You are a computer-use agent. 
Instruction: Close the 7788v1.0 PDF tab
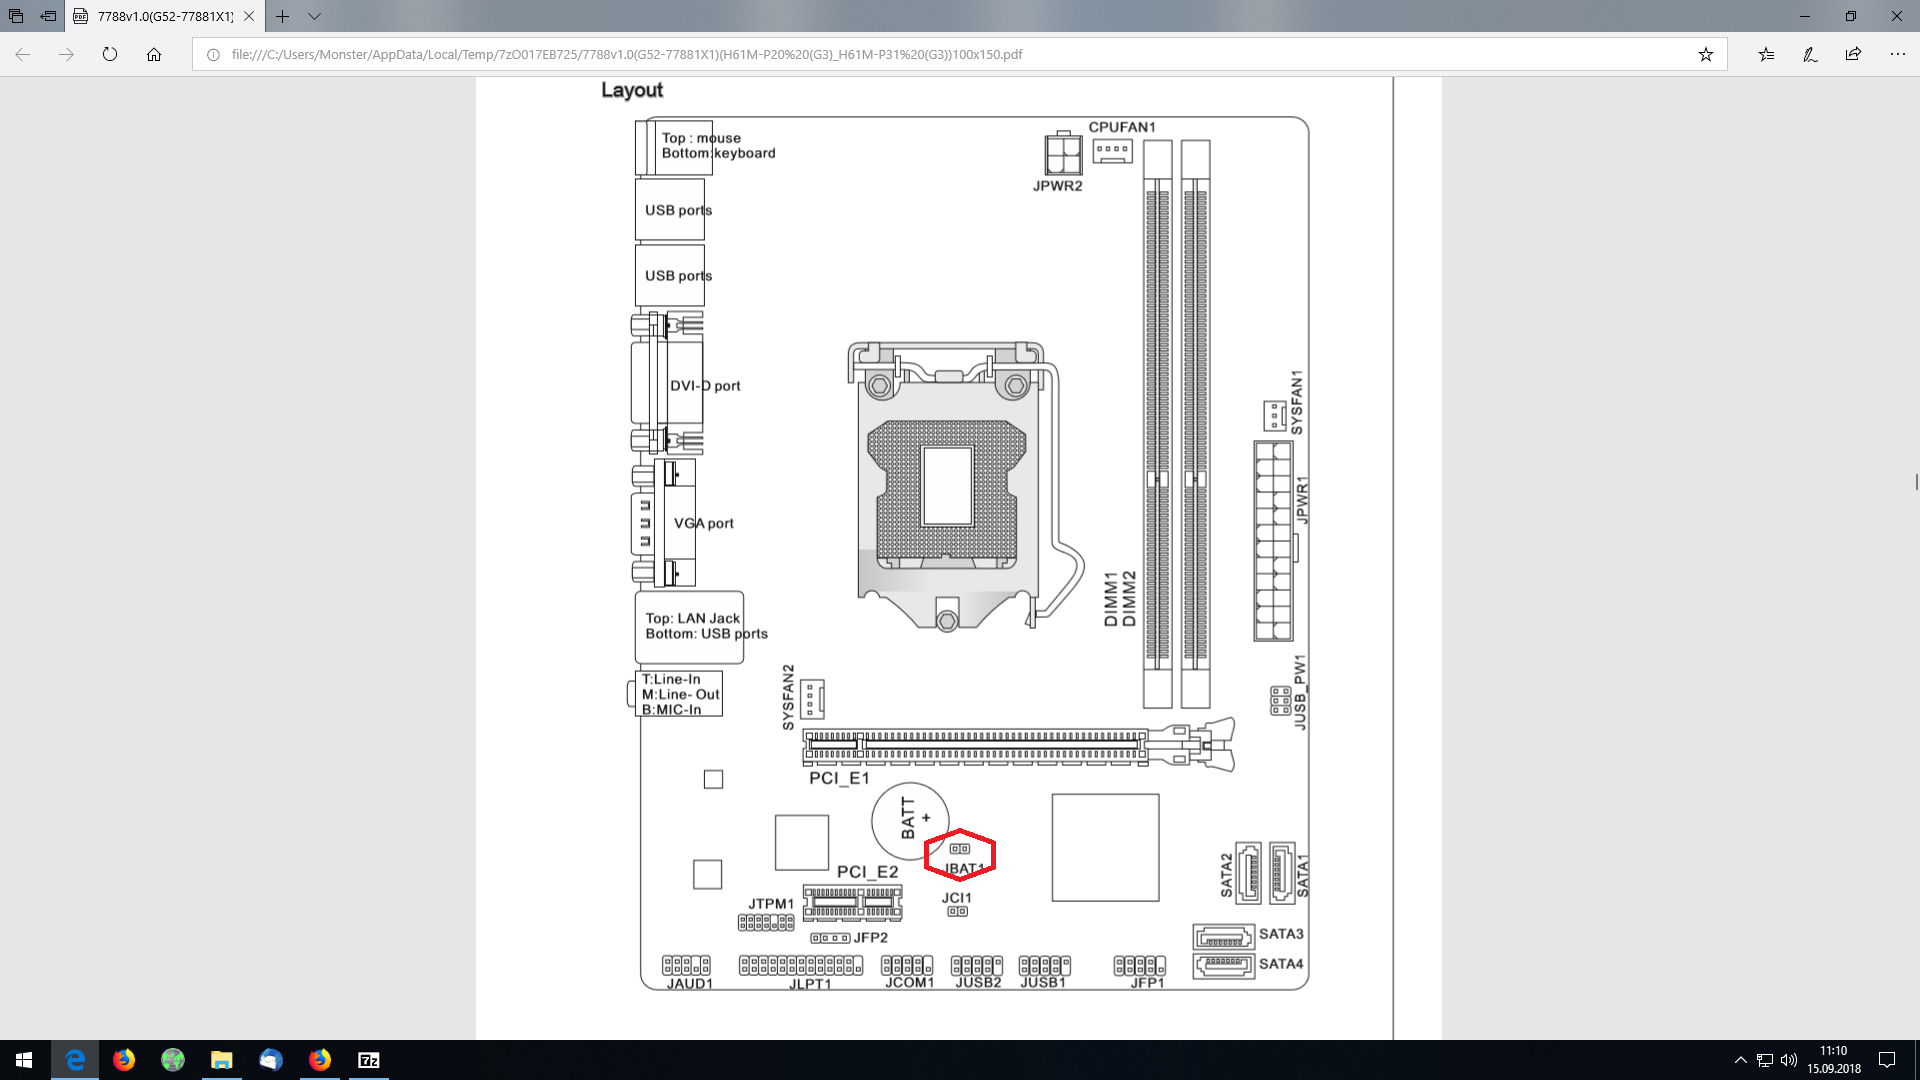coord(249,16)
